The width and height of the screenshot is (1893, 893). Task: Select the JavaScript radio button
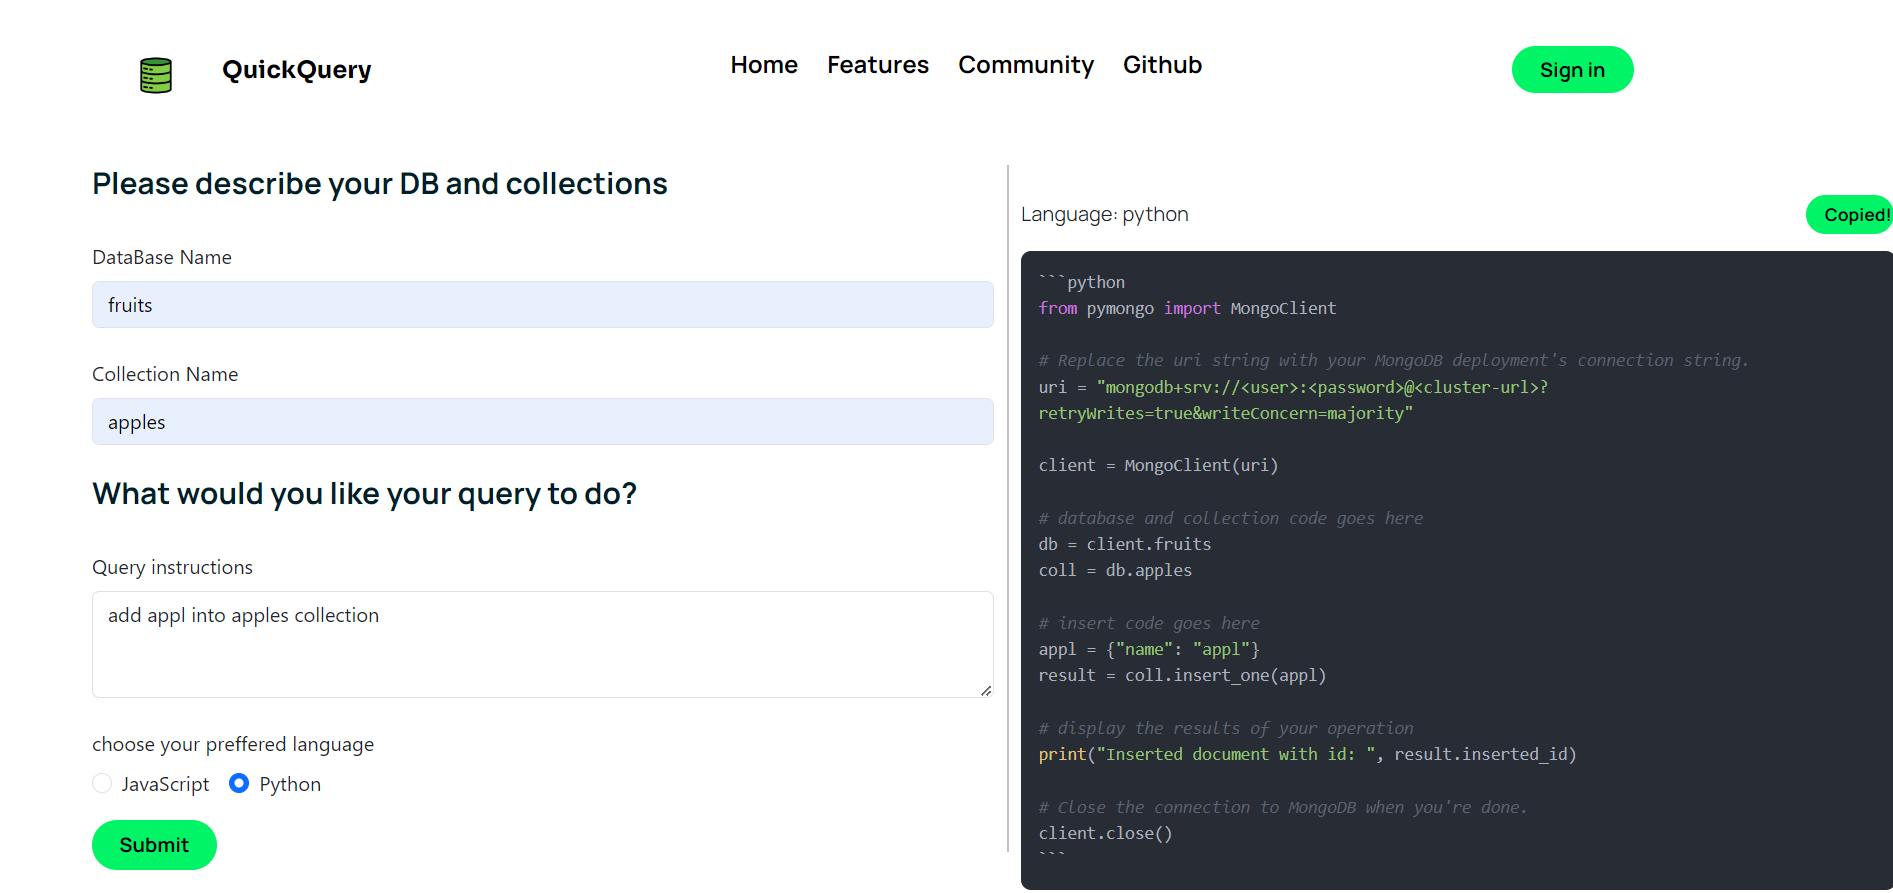[102, 784]
